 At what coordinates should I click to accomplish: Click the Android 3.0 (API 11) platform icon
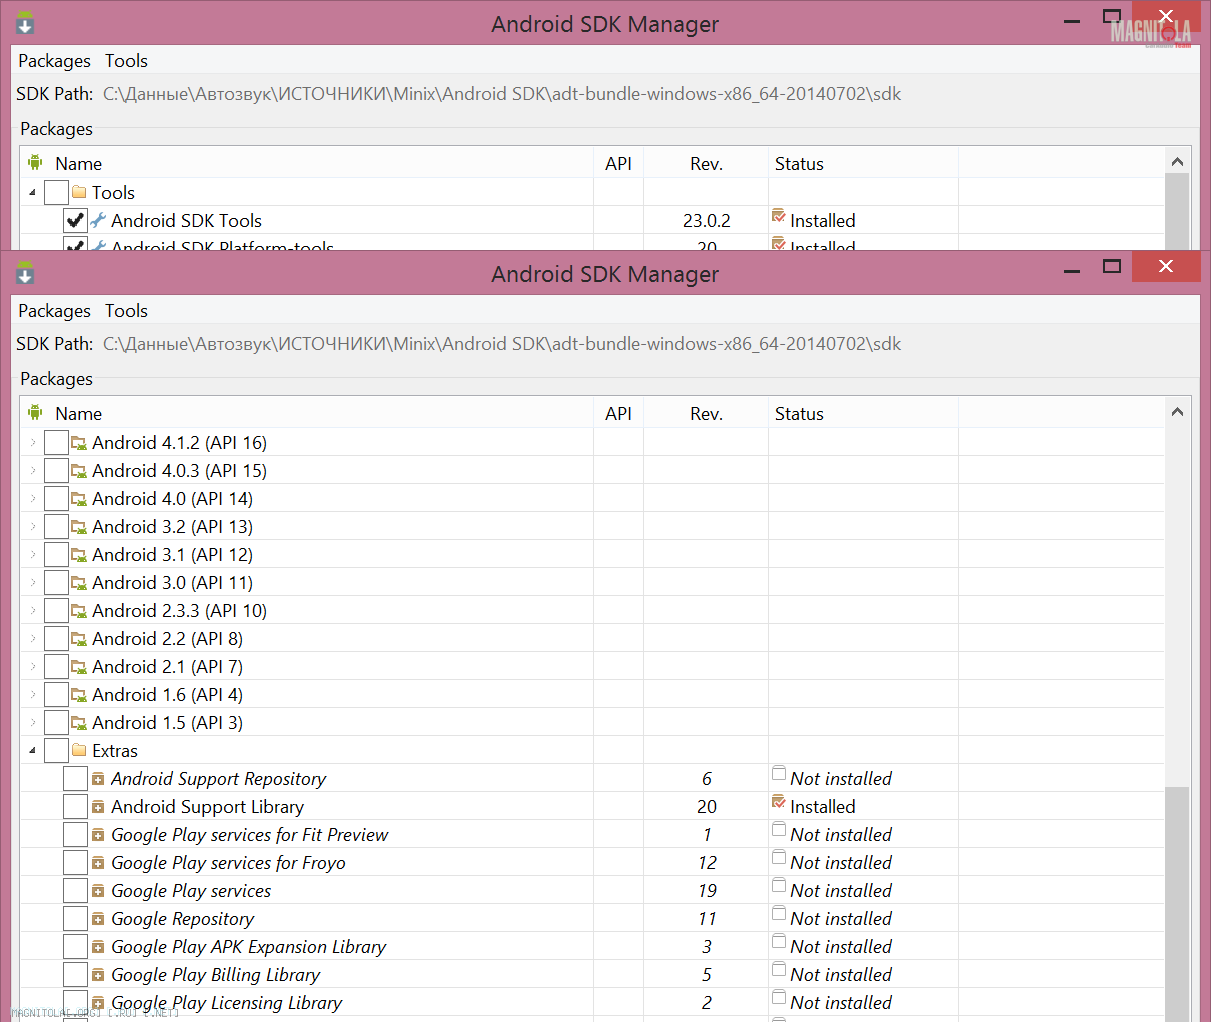click(79, 583)
